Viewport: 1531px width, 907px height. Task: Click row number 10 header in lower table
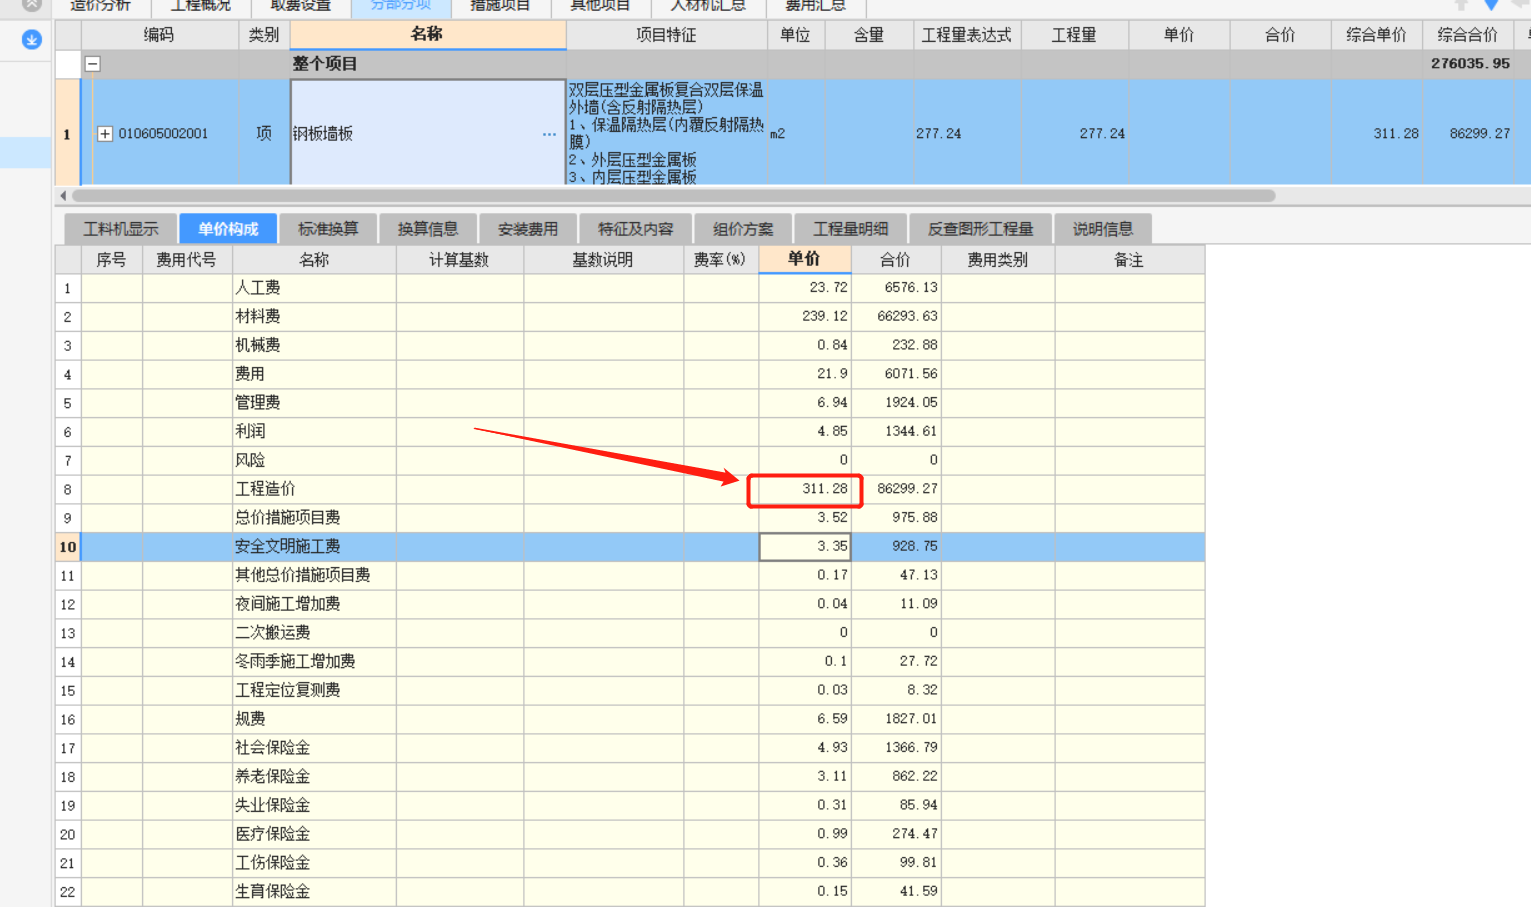(68, 547)
